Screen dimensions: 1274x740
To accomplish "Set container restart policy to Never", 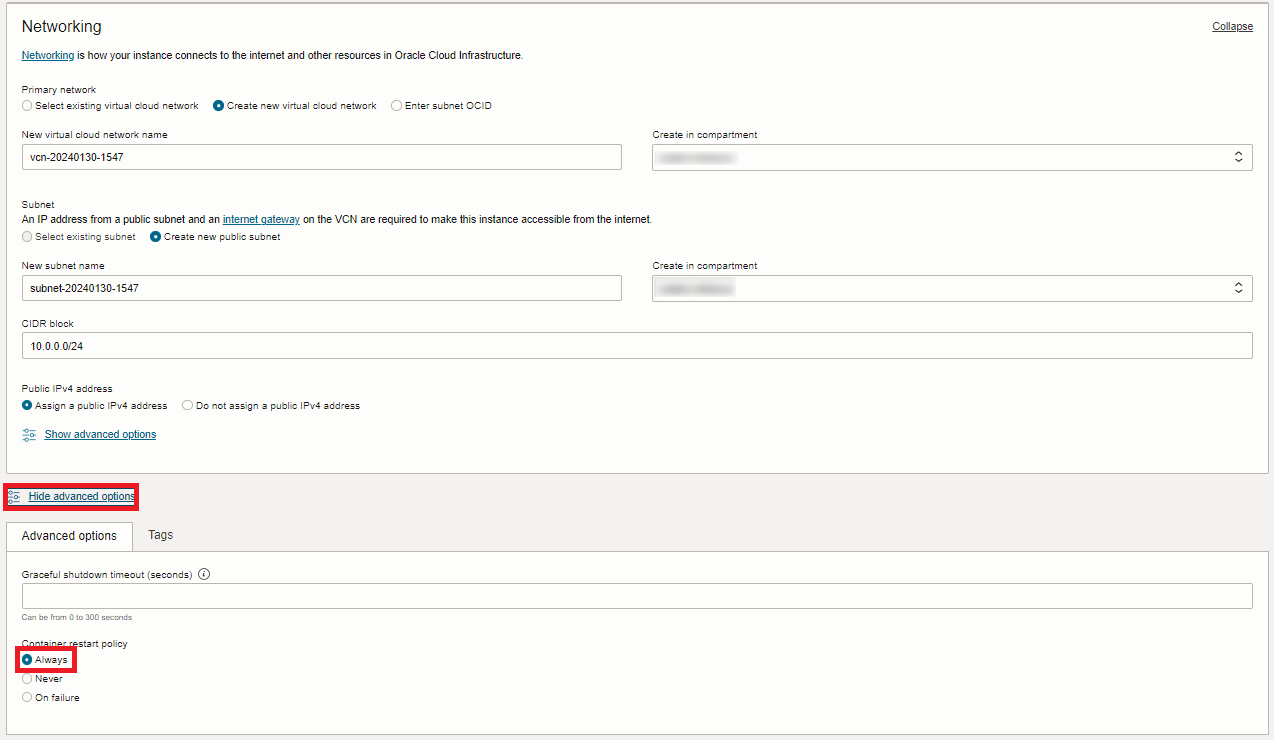I will [27, 679].
